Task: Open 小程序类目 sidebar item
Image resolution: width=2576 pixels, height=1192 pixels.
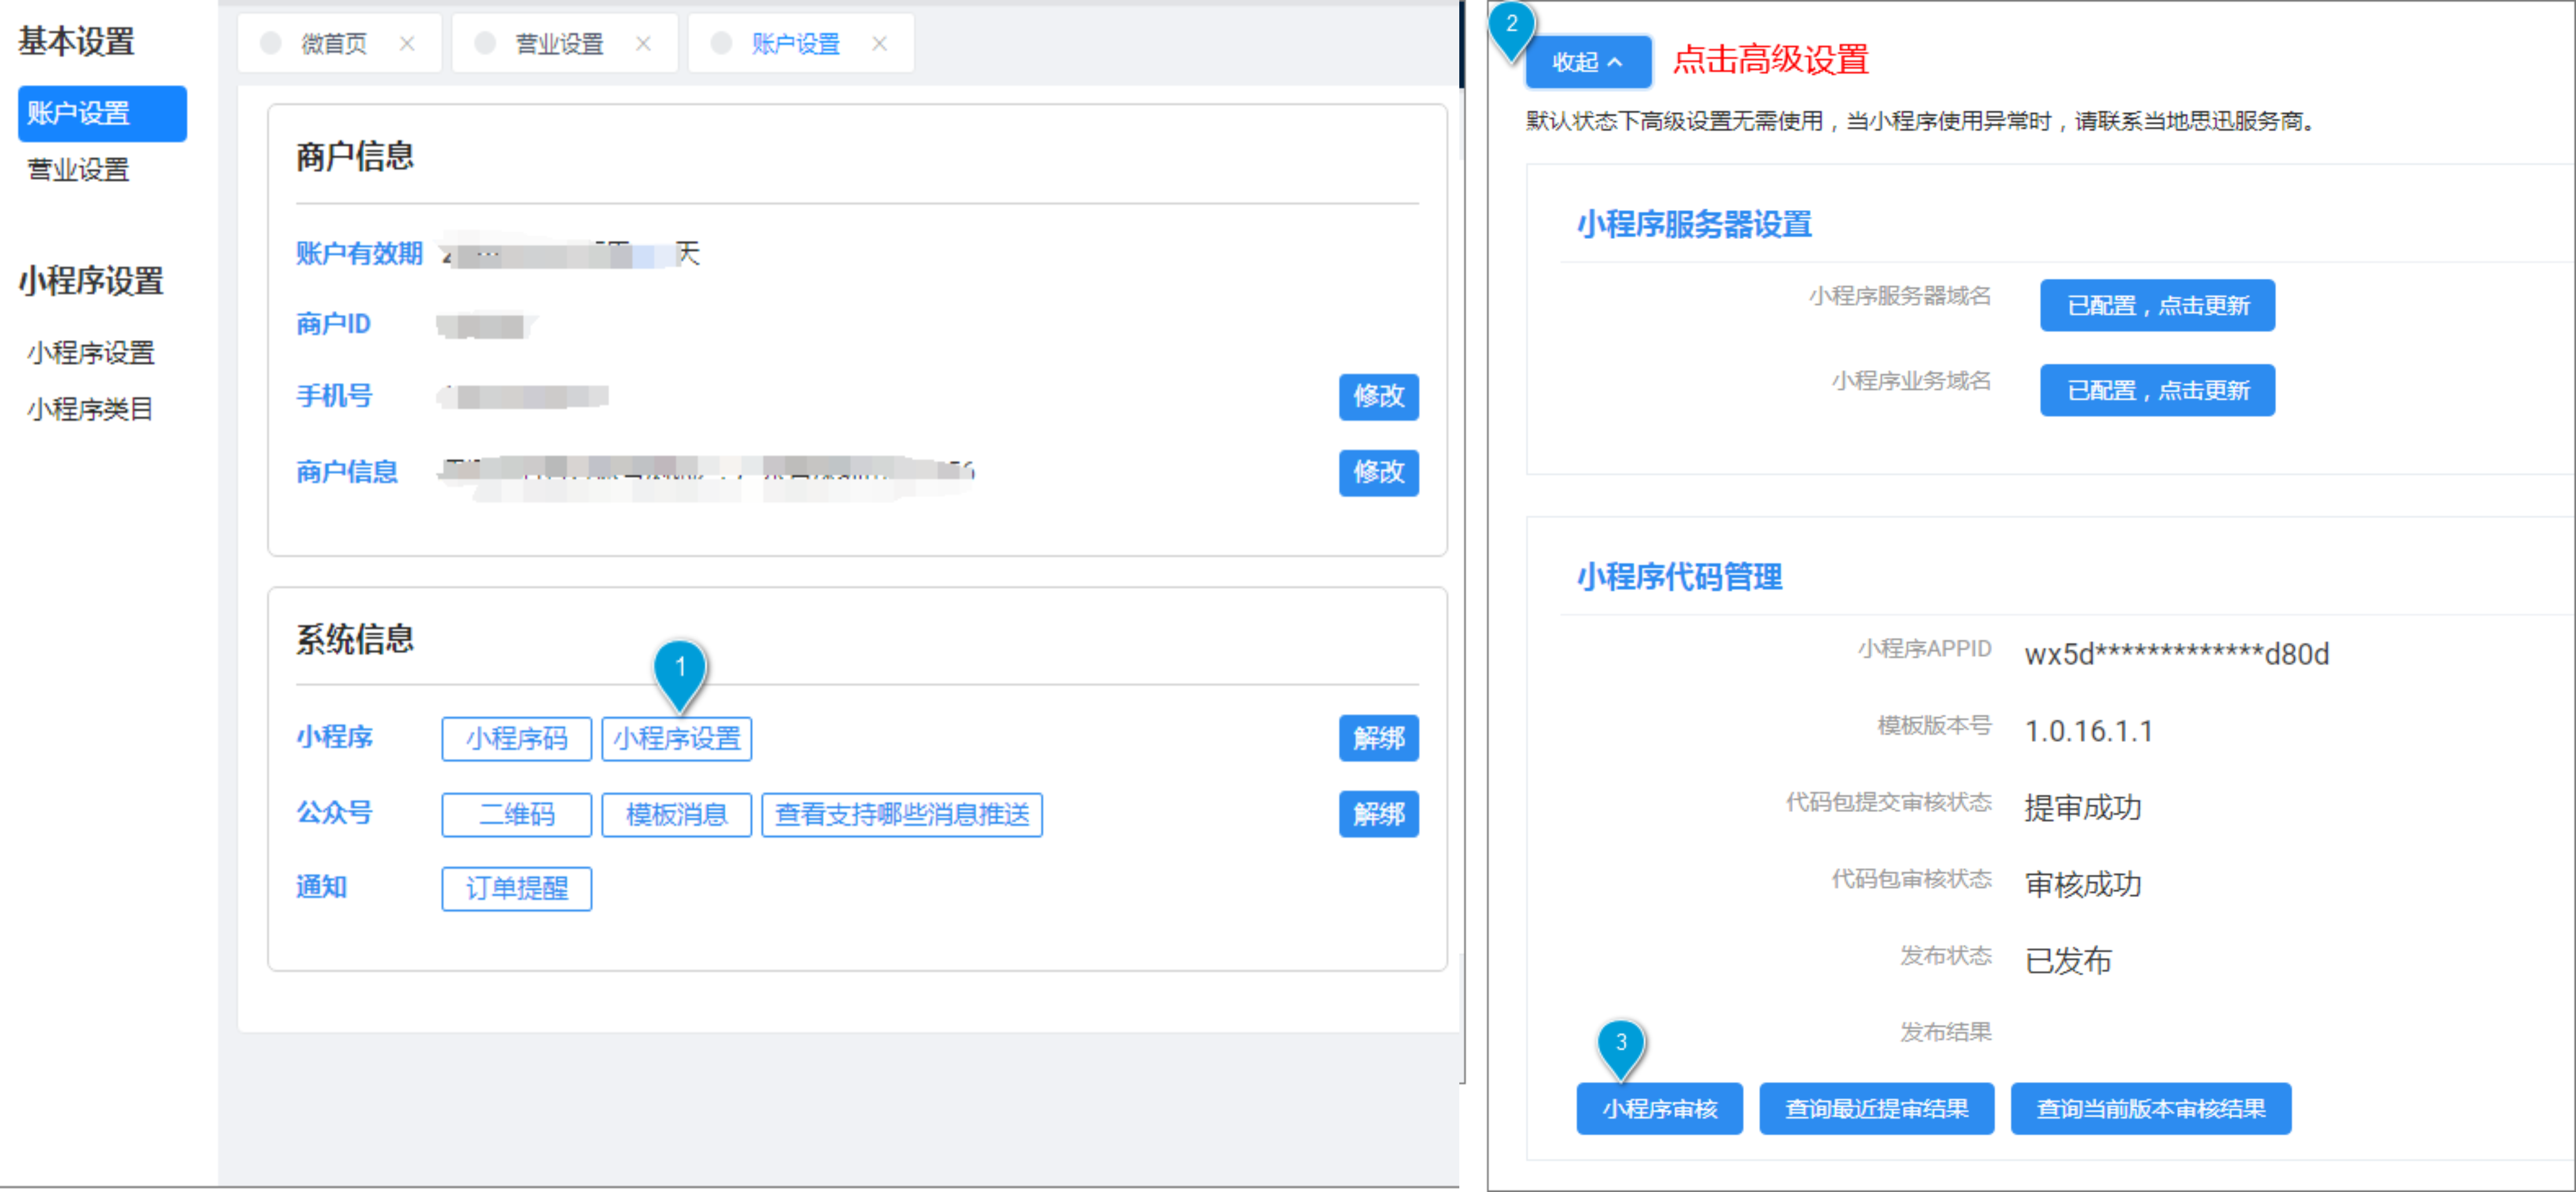Action: pyautogui.click(x=90, y=409)
